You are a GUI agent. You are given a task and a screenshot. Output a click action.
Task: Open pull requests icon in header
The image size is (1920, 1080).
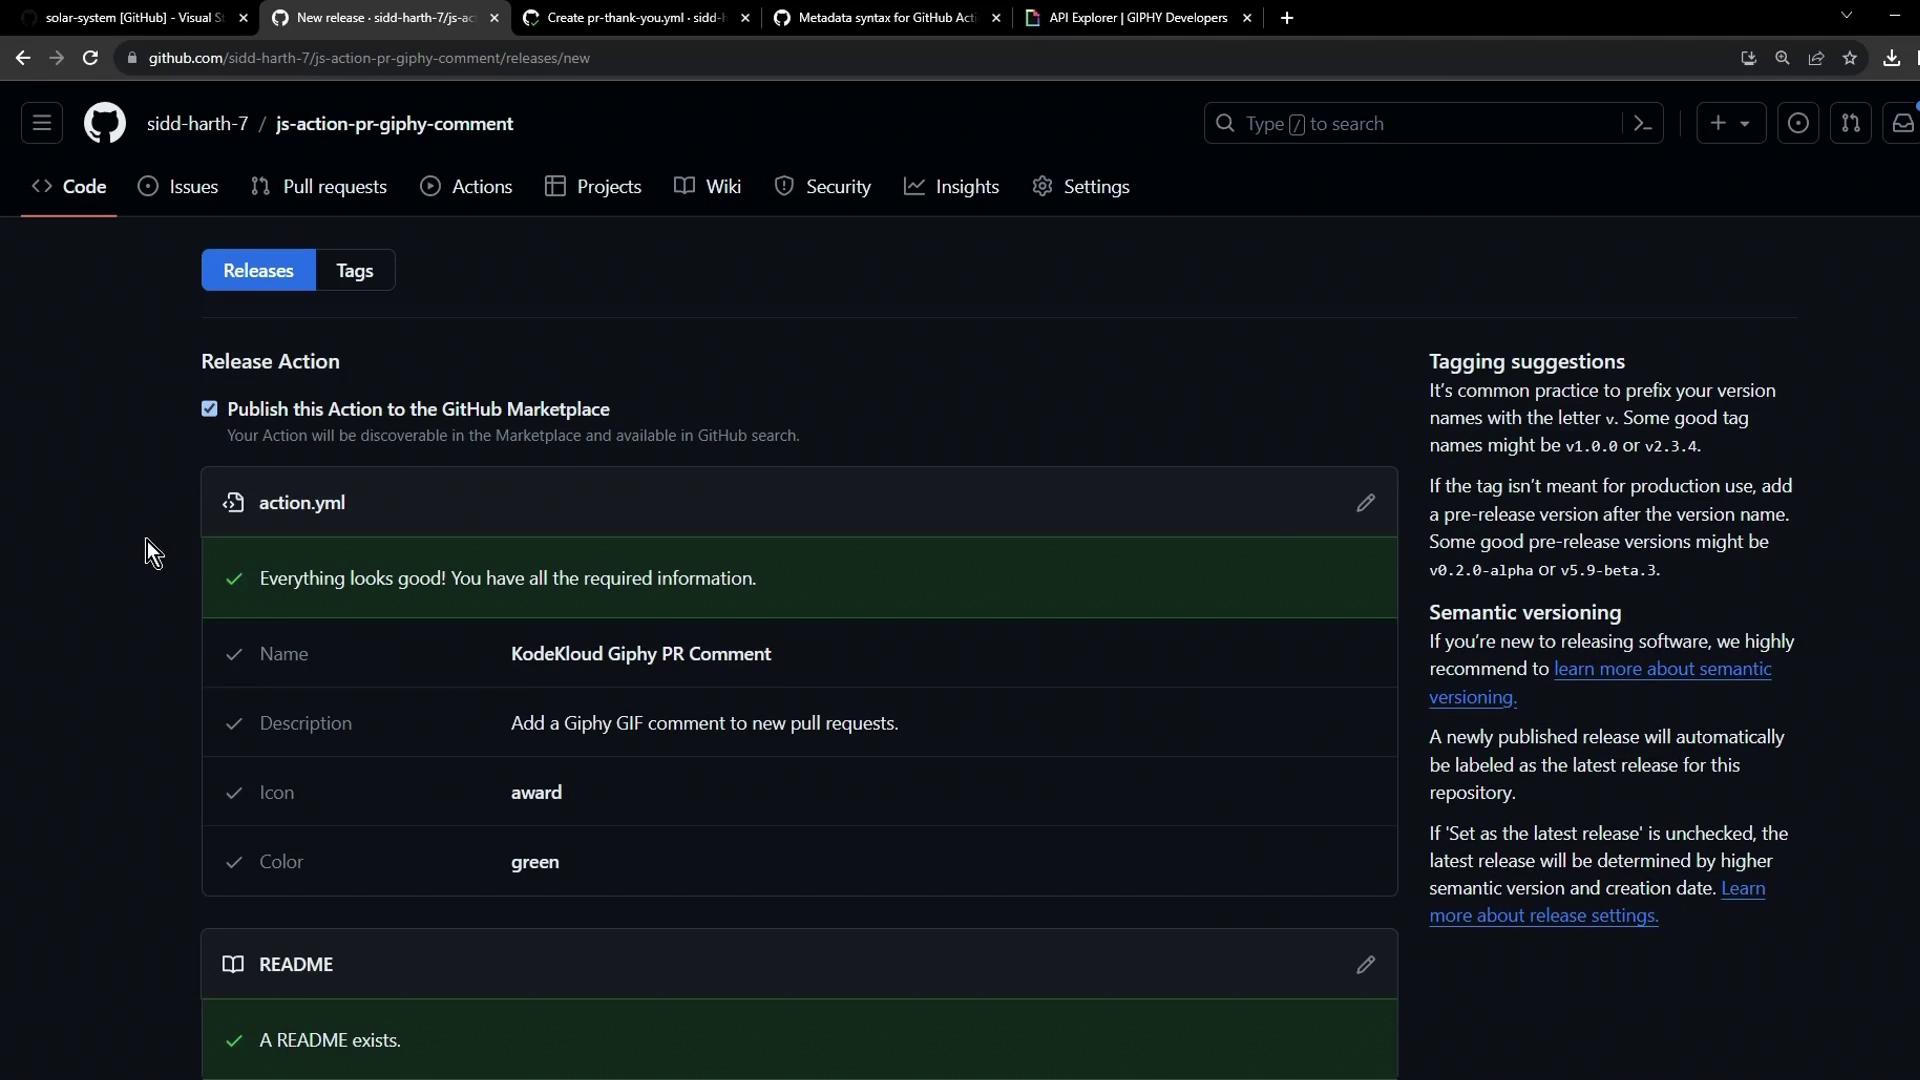[x=1850, y=124]
